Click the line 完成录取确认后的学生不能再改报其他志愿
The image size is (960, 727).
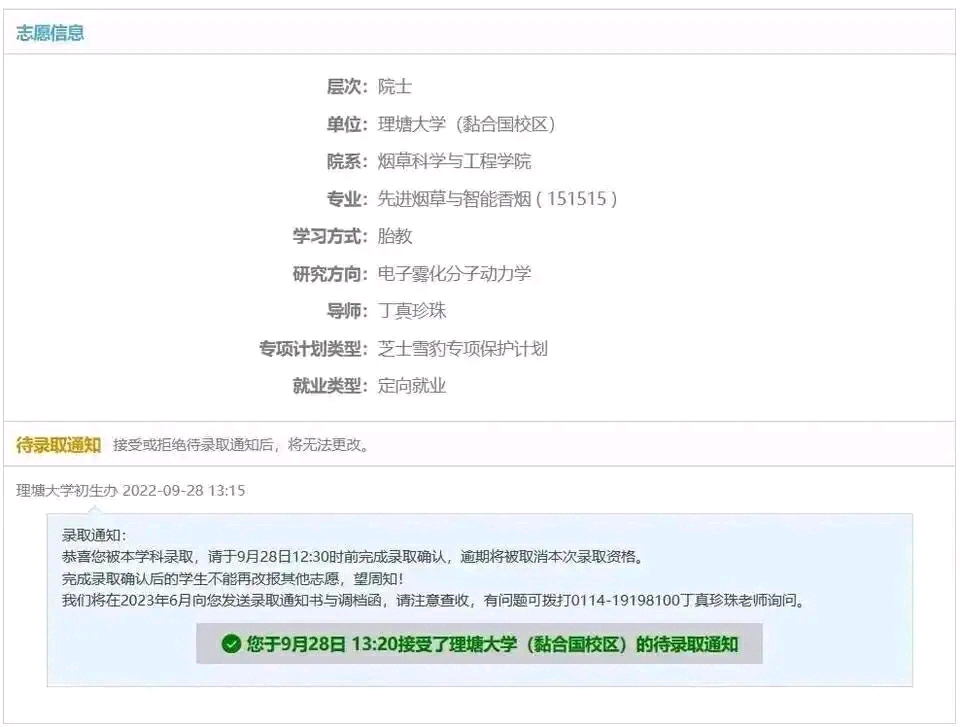232,579
